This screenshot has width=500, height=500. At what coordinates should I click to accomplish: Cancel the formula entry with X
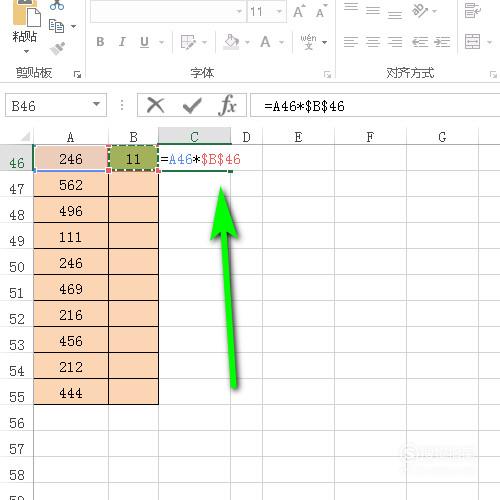[x=156, y=105]
